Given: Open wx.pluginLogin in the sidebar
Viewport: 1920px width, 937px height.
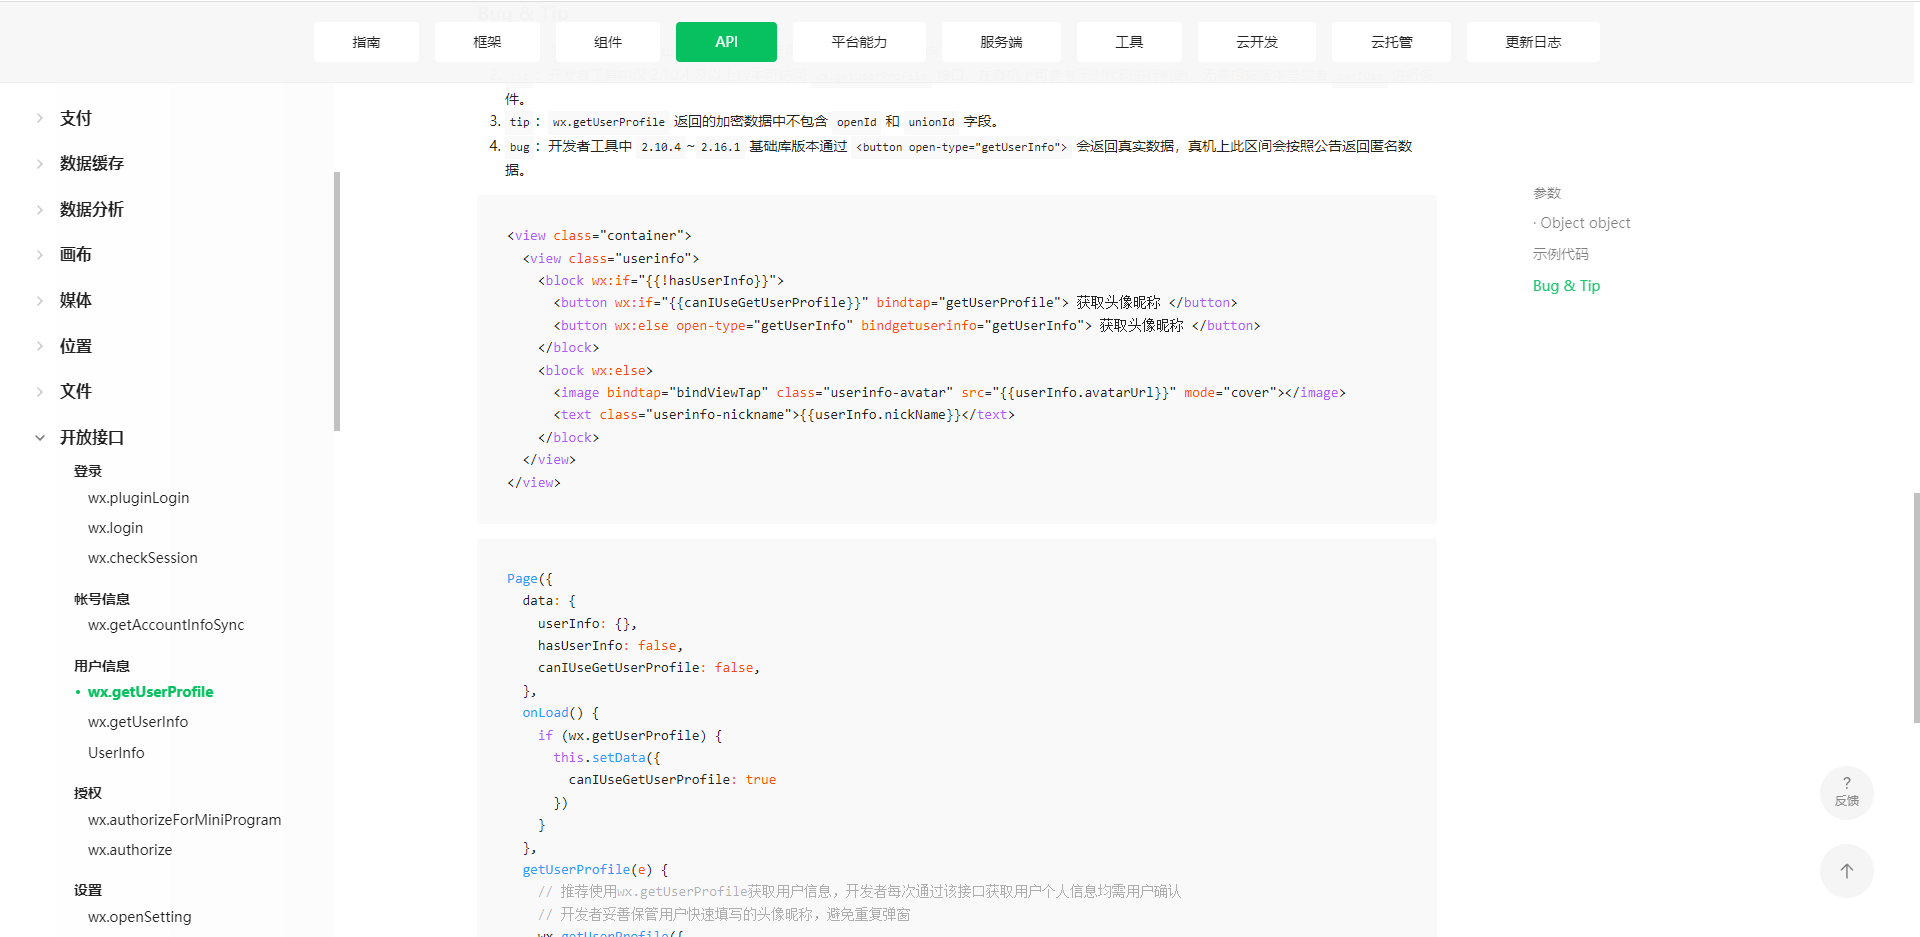Looking at the screenshot, I should pos(138,498).
